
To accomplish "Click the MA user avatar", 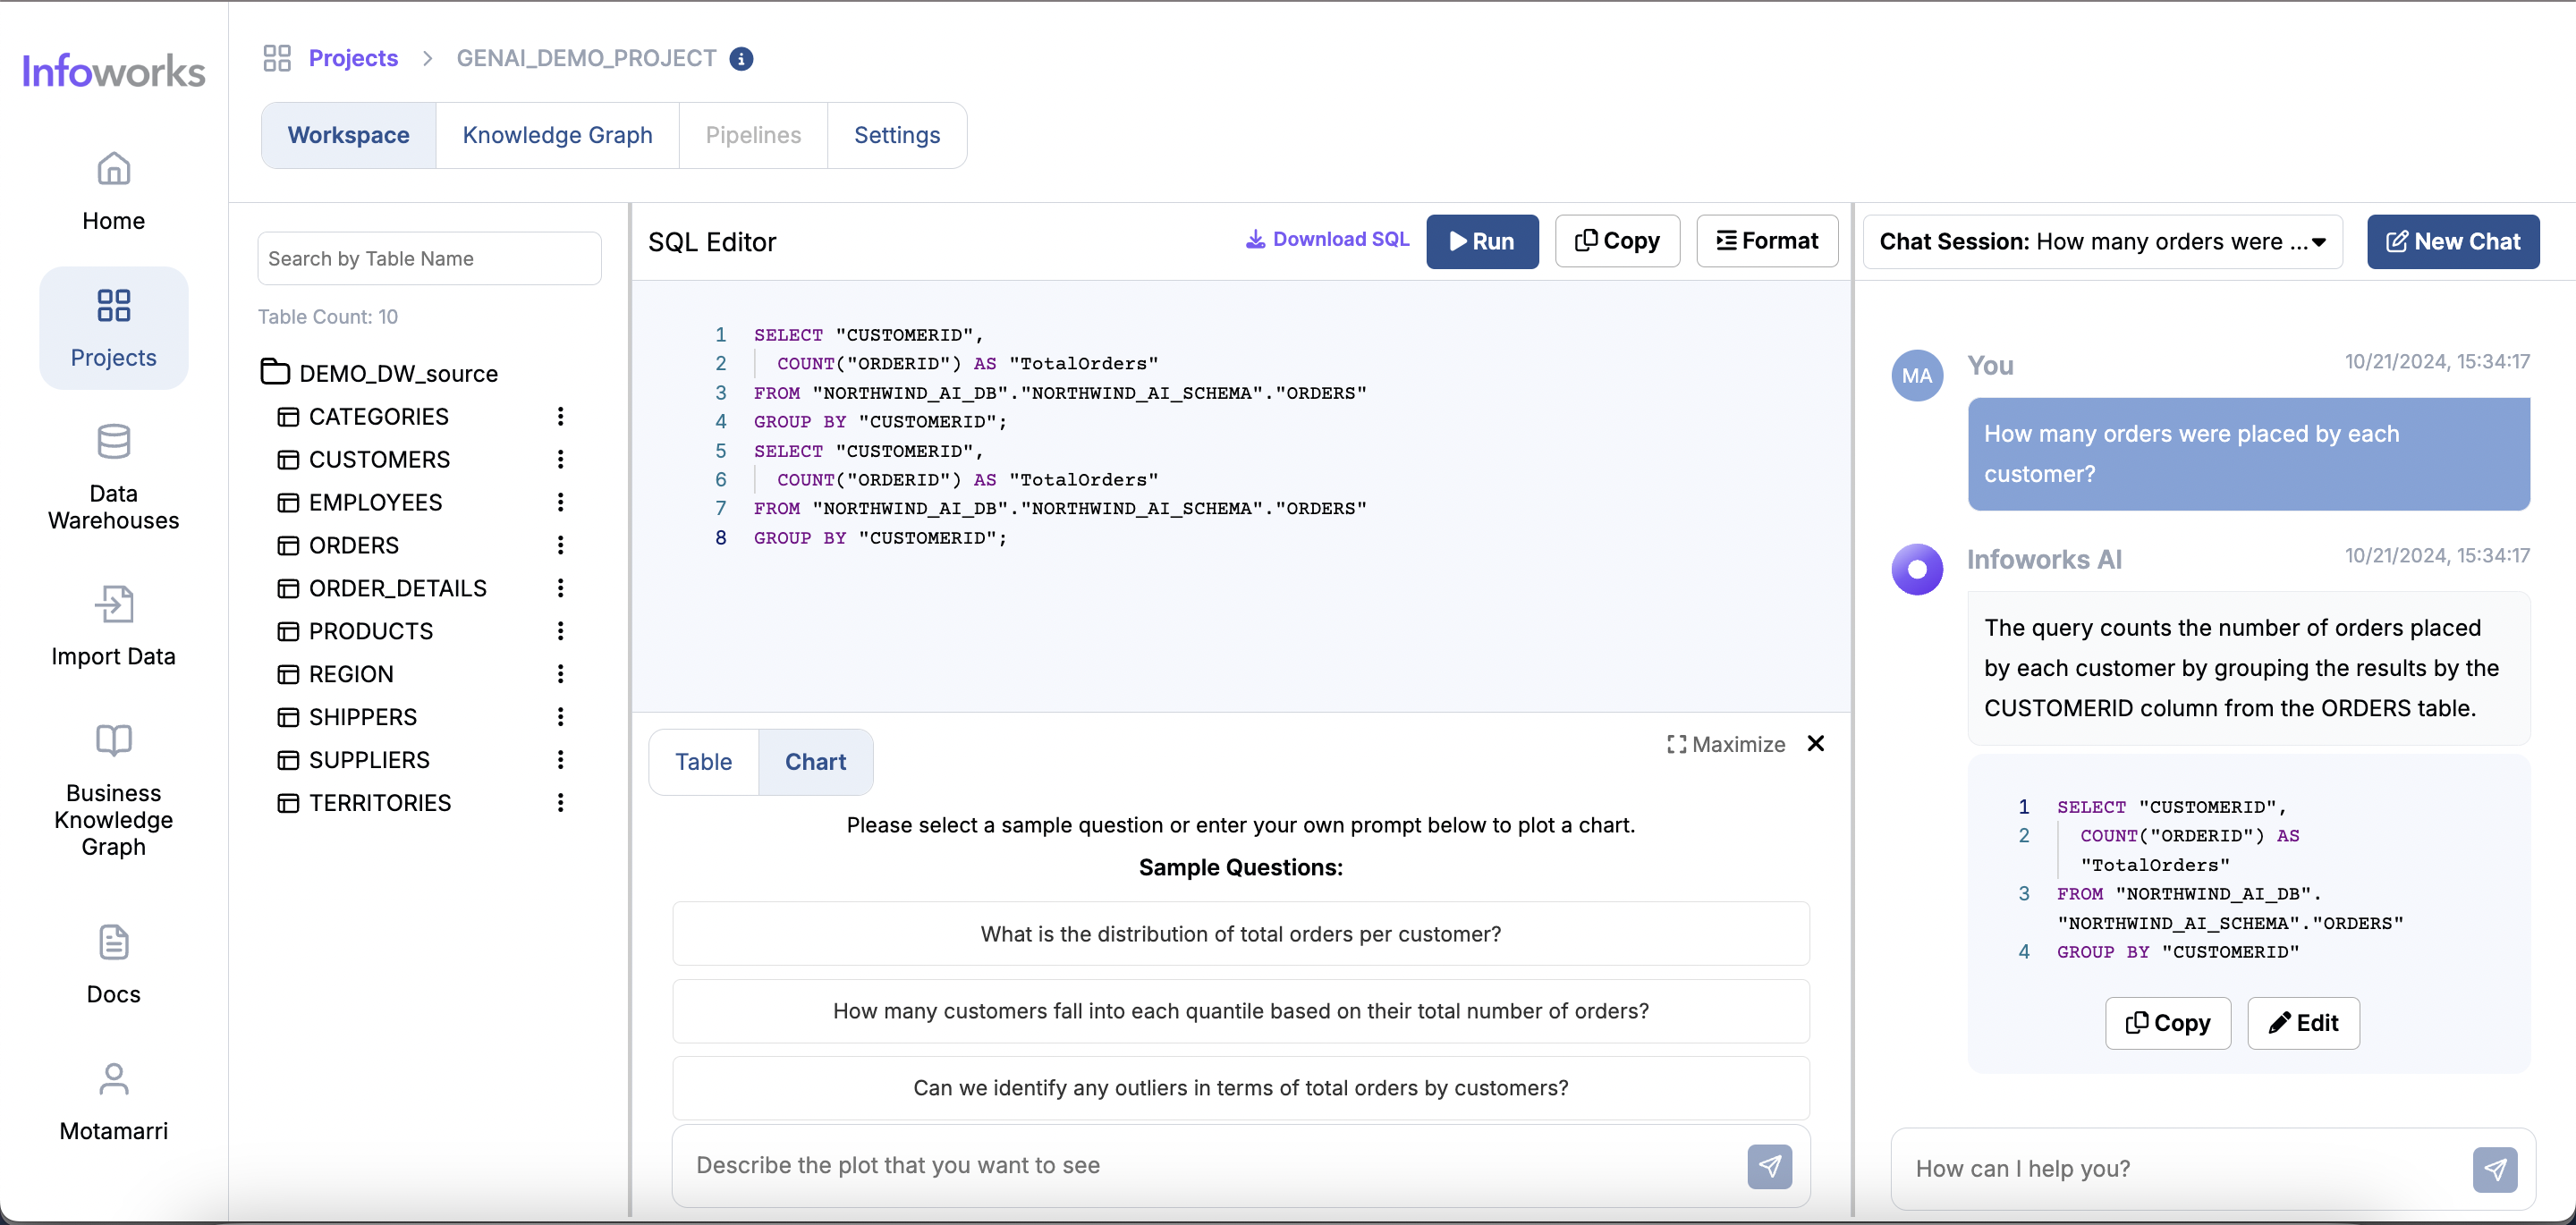I will pyautogui.click(x=1916, y=375).
